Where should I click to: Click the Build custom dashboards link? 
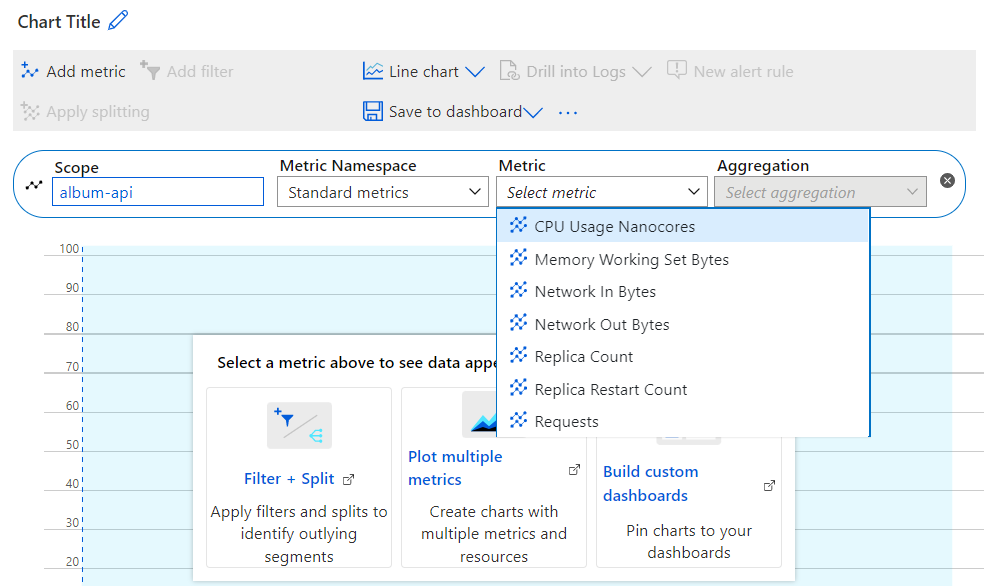651,483
